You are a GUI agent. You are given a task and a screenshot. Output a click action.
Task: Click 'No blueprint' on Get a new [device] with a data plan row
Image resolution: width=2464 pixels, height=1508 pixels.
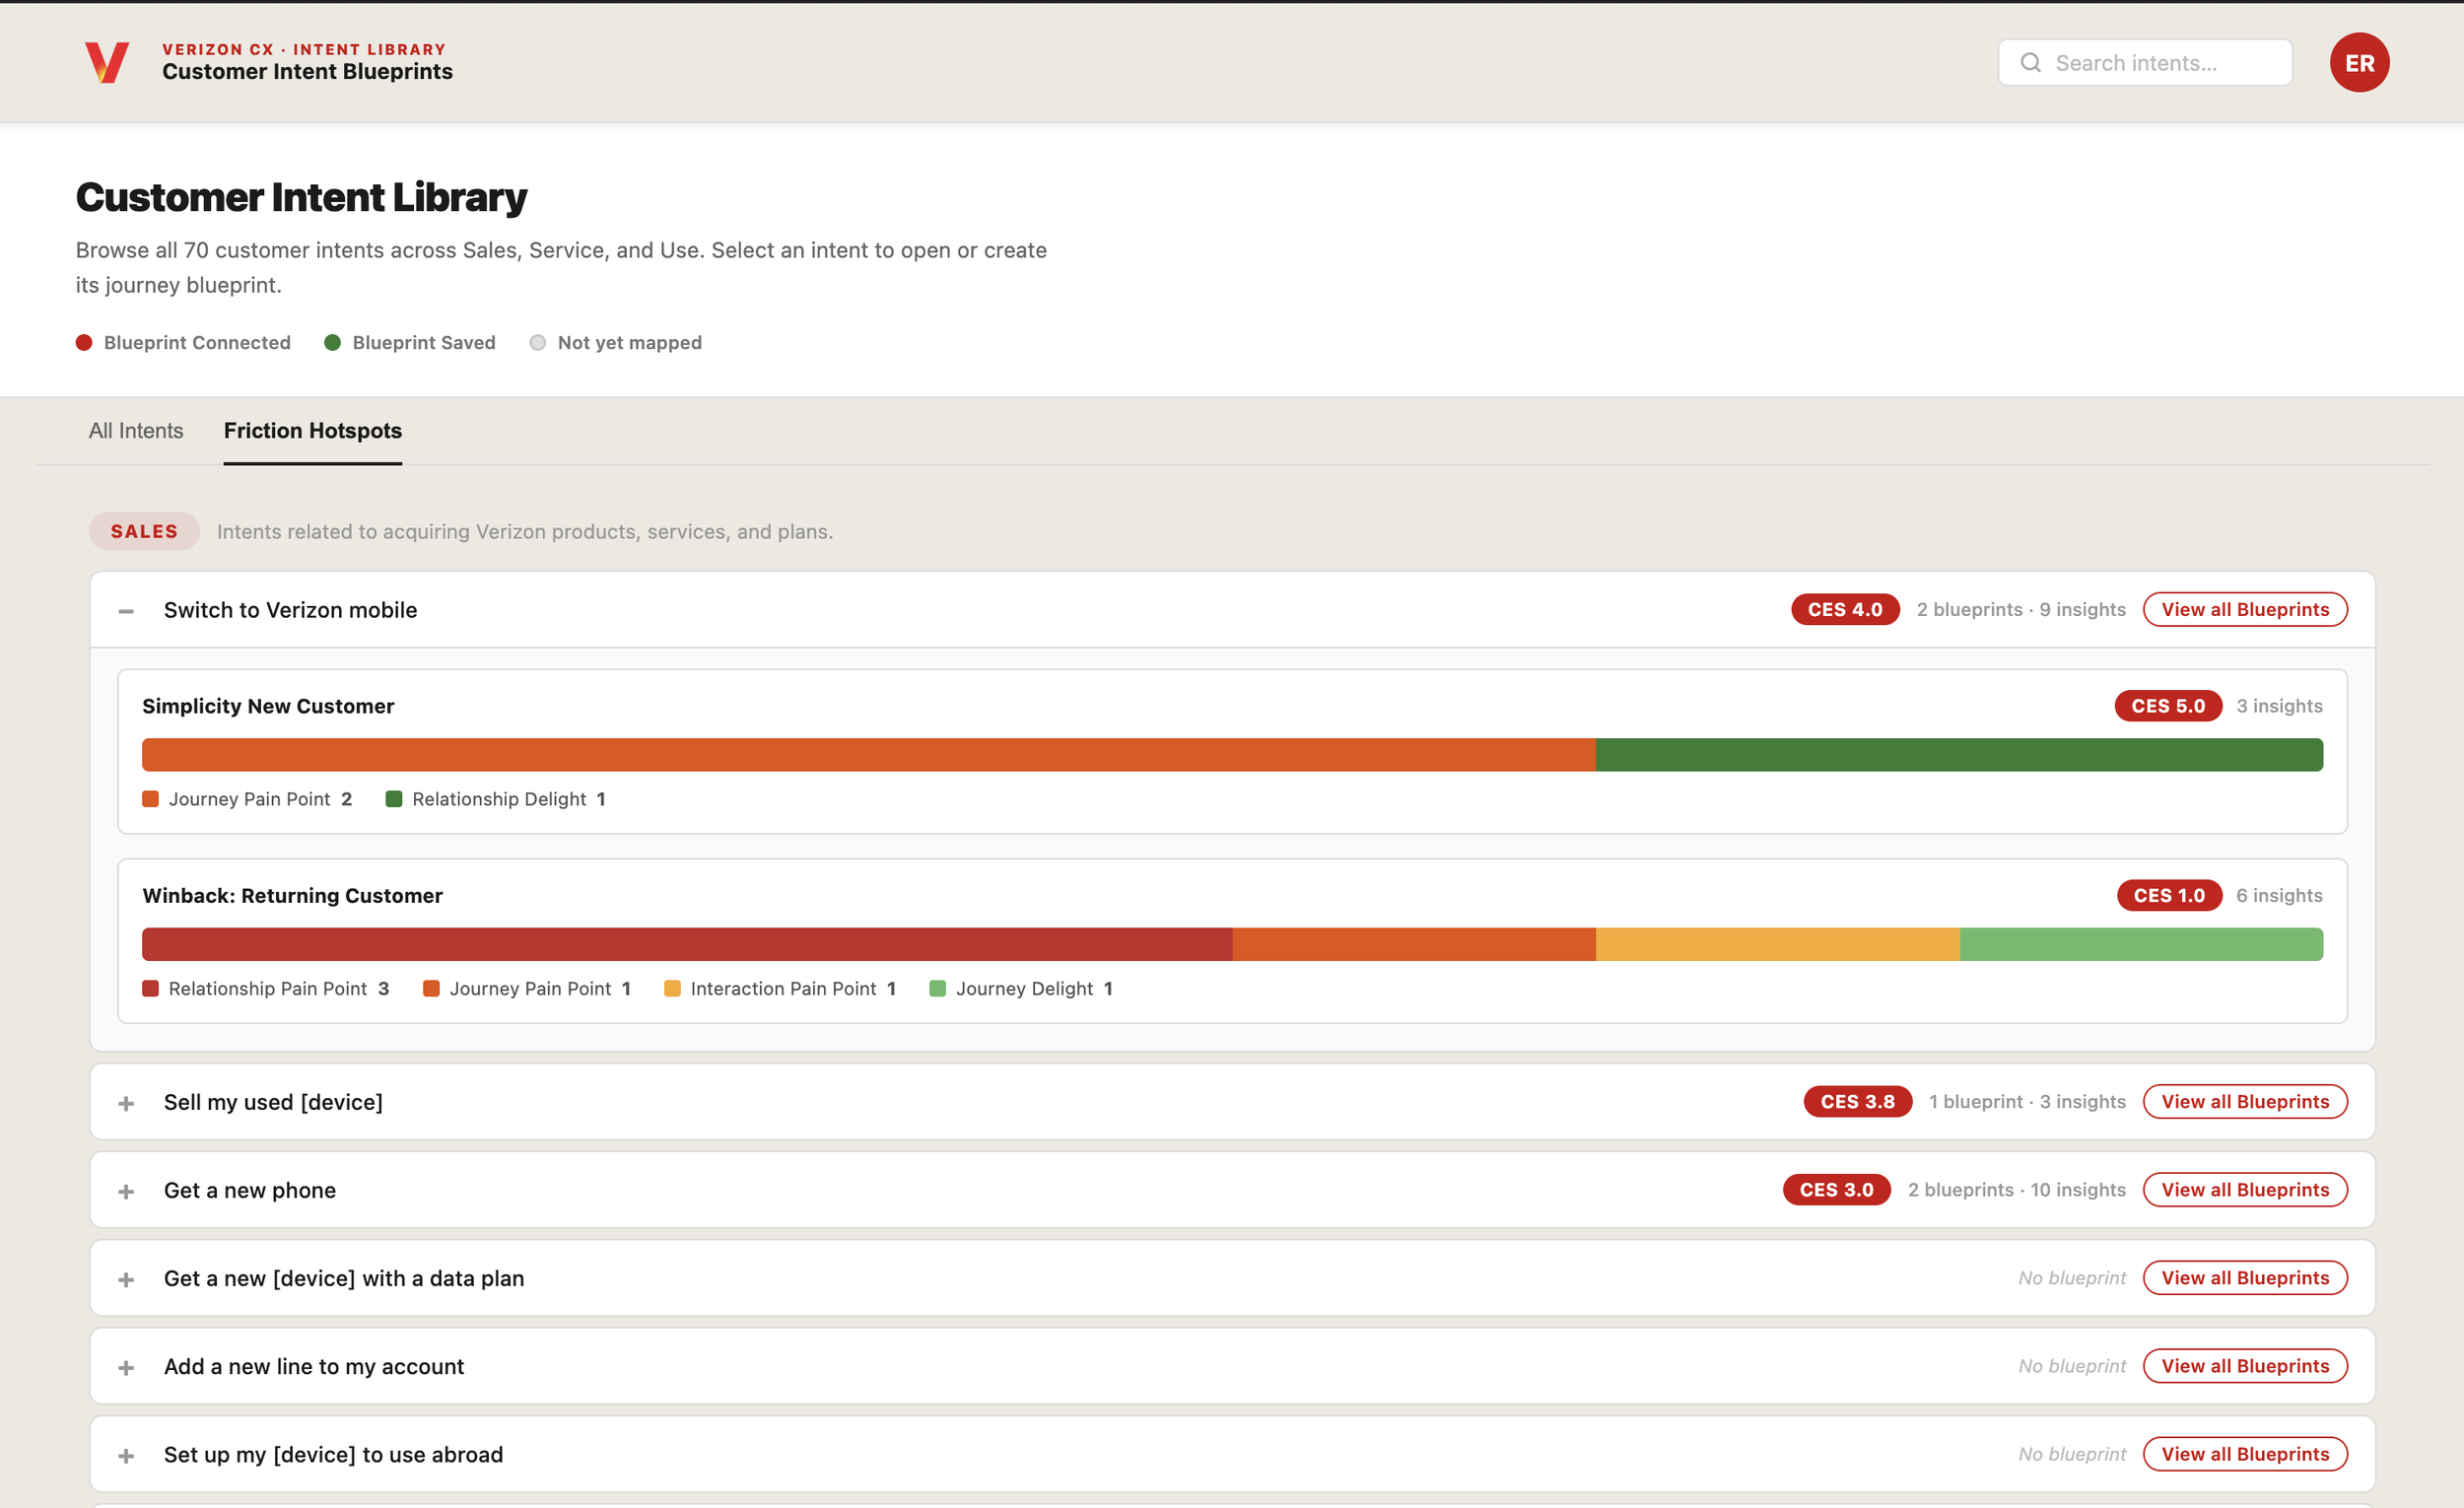tap(2071, 1278)
